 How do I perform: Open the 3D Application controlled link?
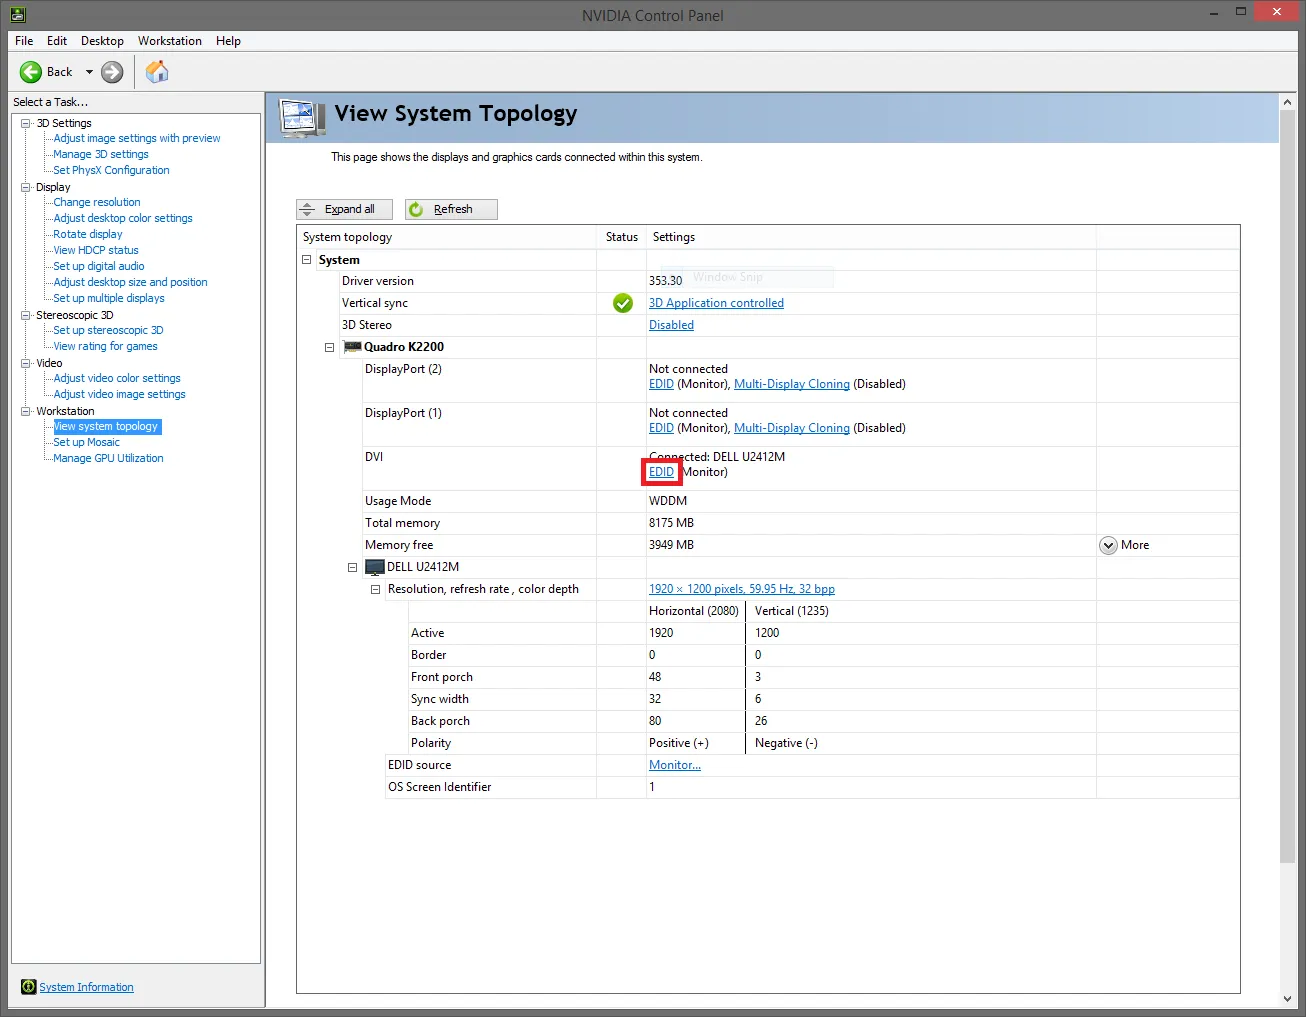point(716,303)
